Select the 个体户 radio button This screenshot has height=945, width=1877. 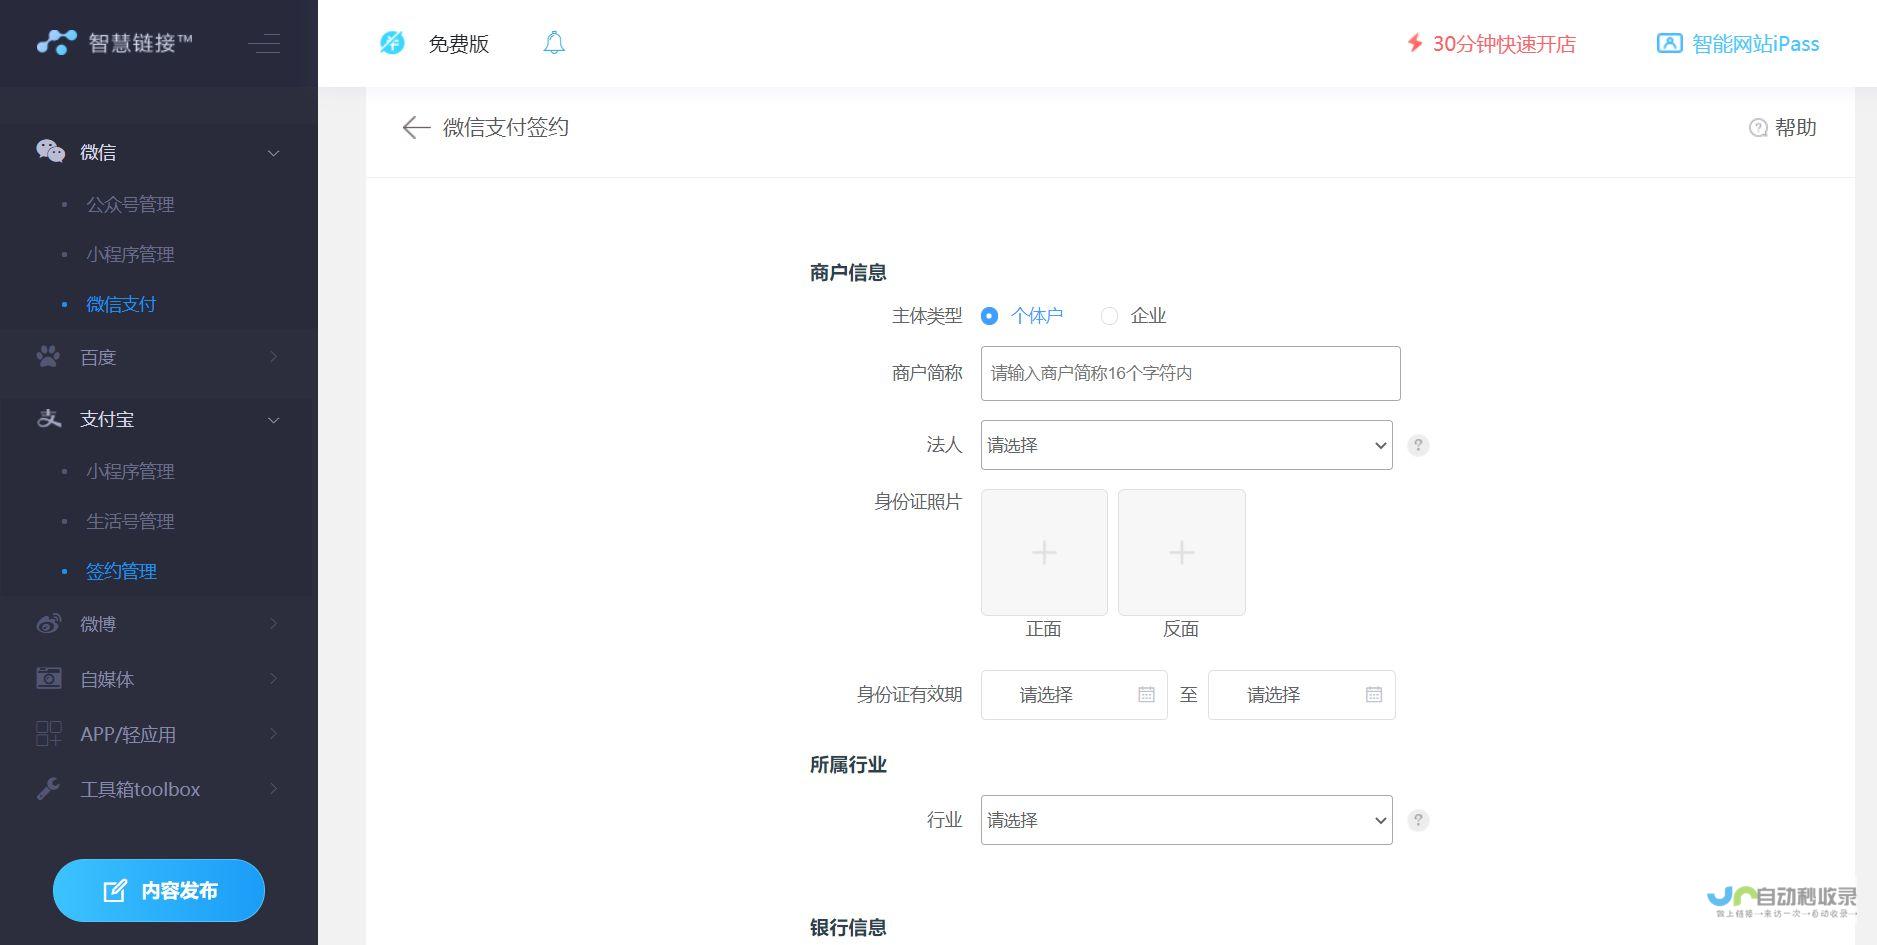(x=989, y=316)
